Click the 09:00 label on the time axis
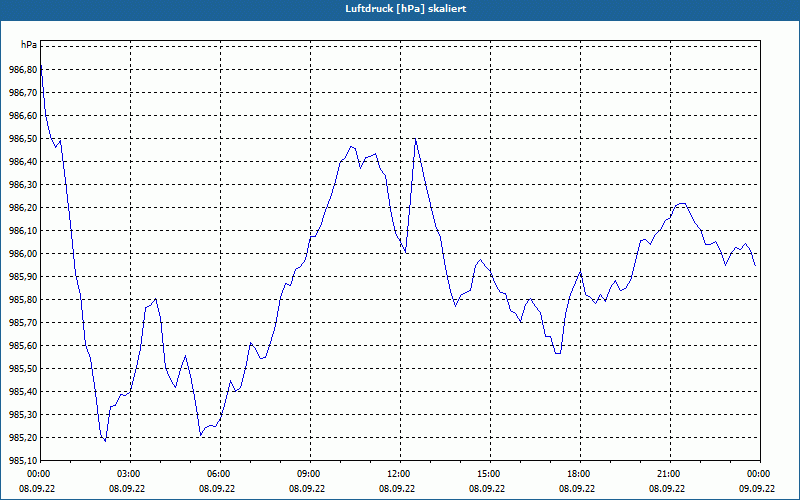The width and height of the screenshot is (800, 500). [310, 474]
